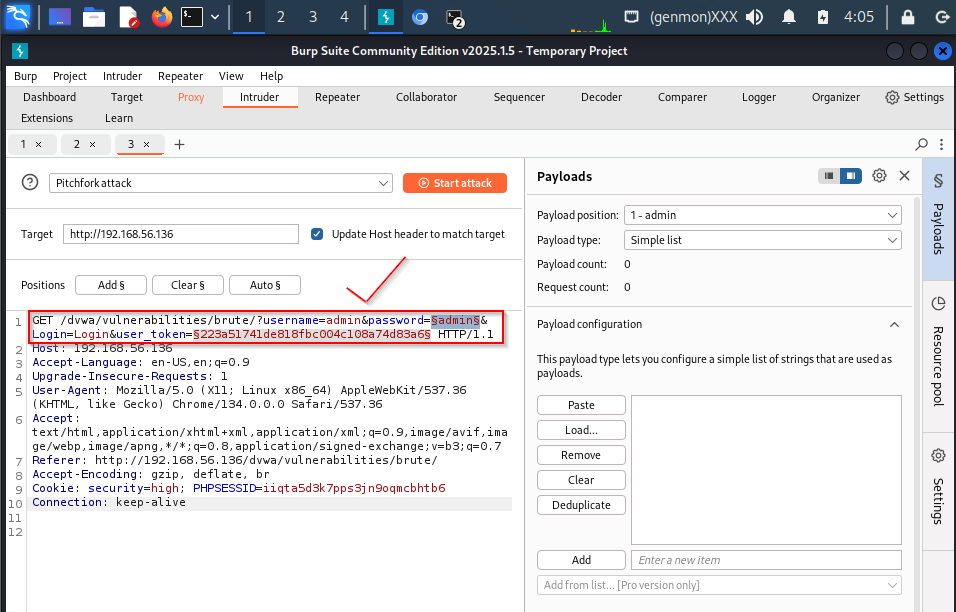The image size is (956, 612).
Task: Open the Intruder tab options kebab menu
Action: tap(942, 144)
